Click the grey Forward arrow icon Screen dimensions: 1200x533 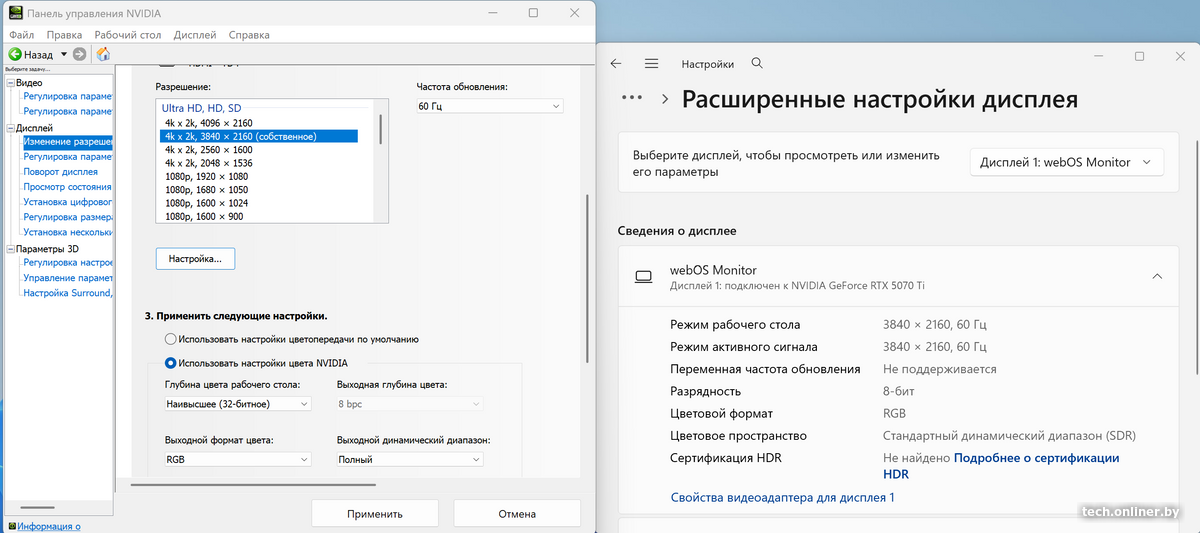point(81,54)
